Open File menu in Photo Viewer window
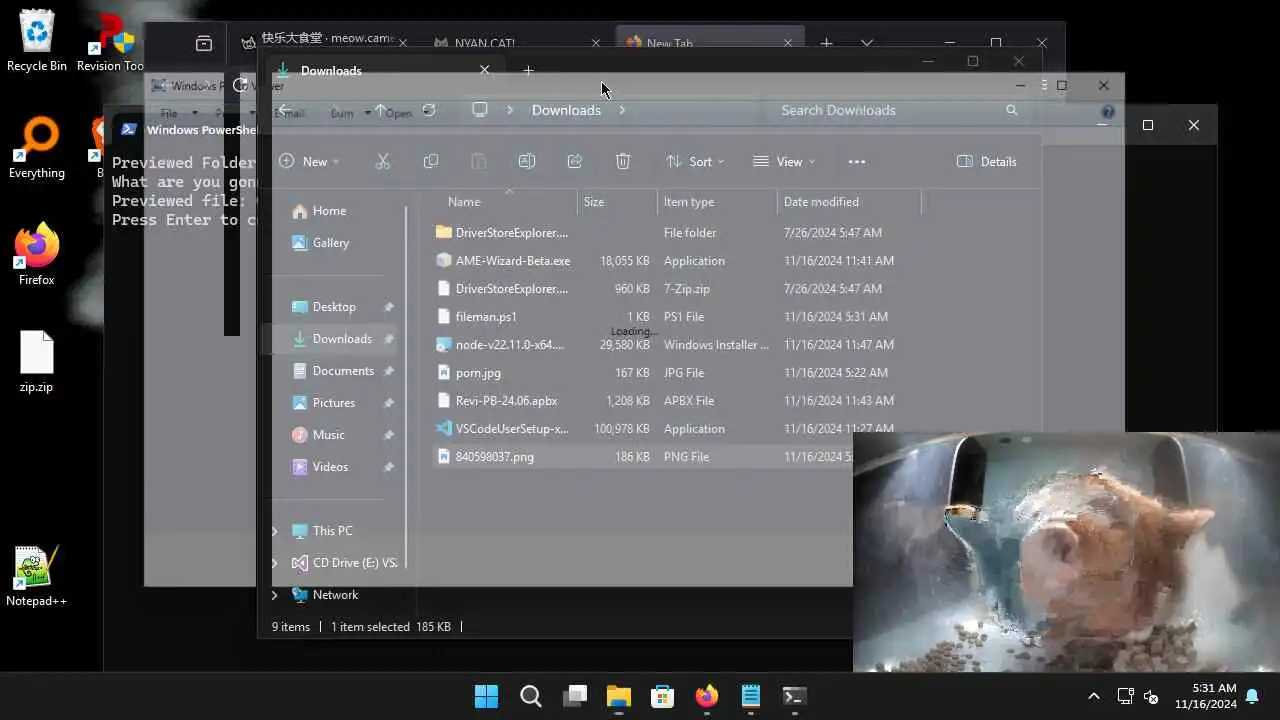The image size is (1280, 720). 169,113
